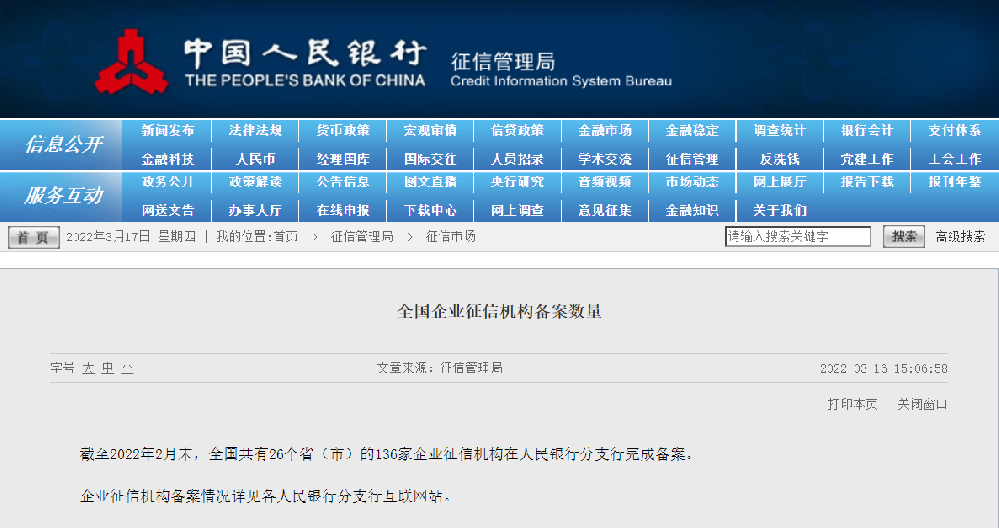Screen dimensions: 999x528
Task: Open 网送文告 link
Action: [x=168, y=211]
